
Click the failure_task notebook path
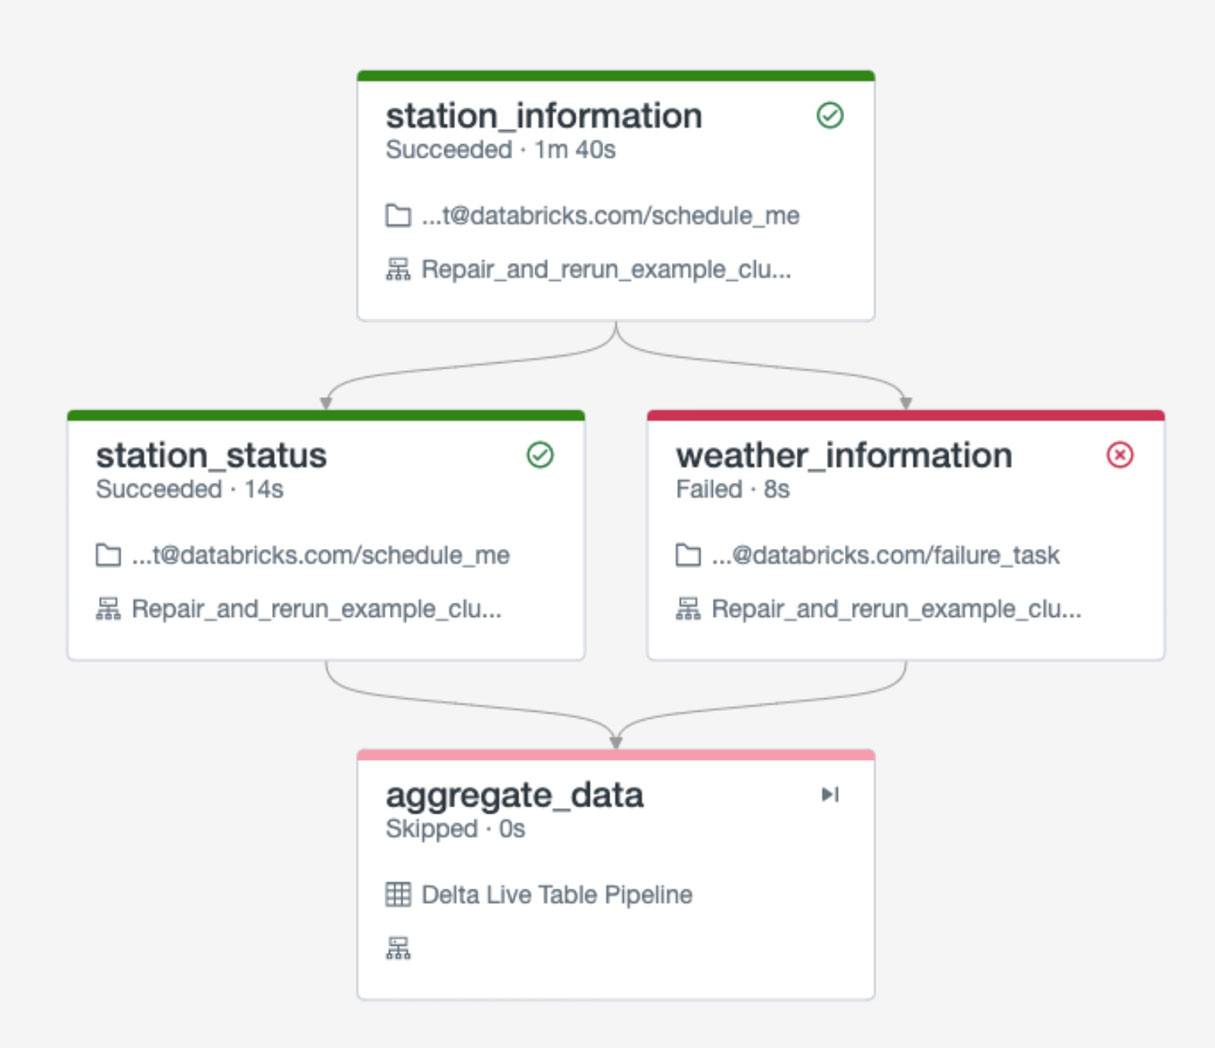click(x=885, y=555)
